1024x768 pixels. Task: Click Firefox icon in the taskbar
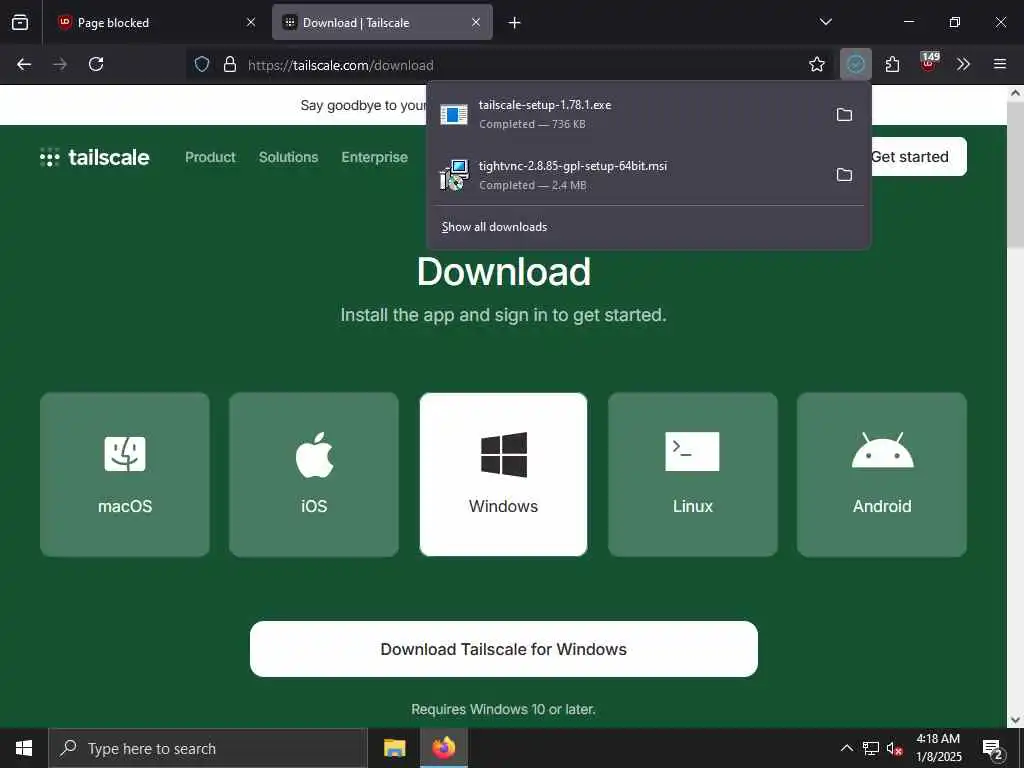pos(443,748)
